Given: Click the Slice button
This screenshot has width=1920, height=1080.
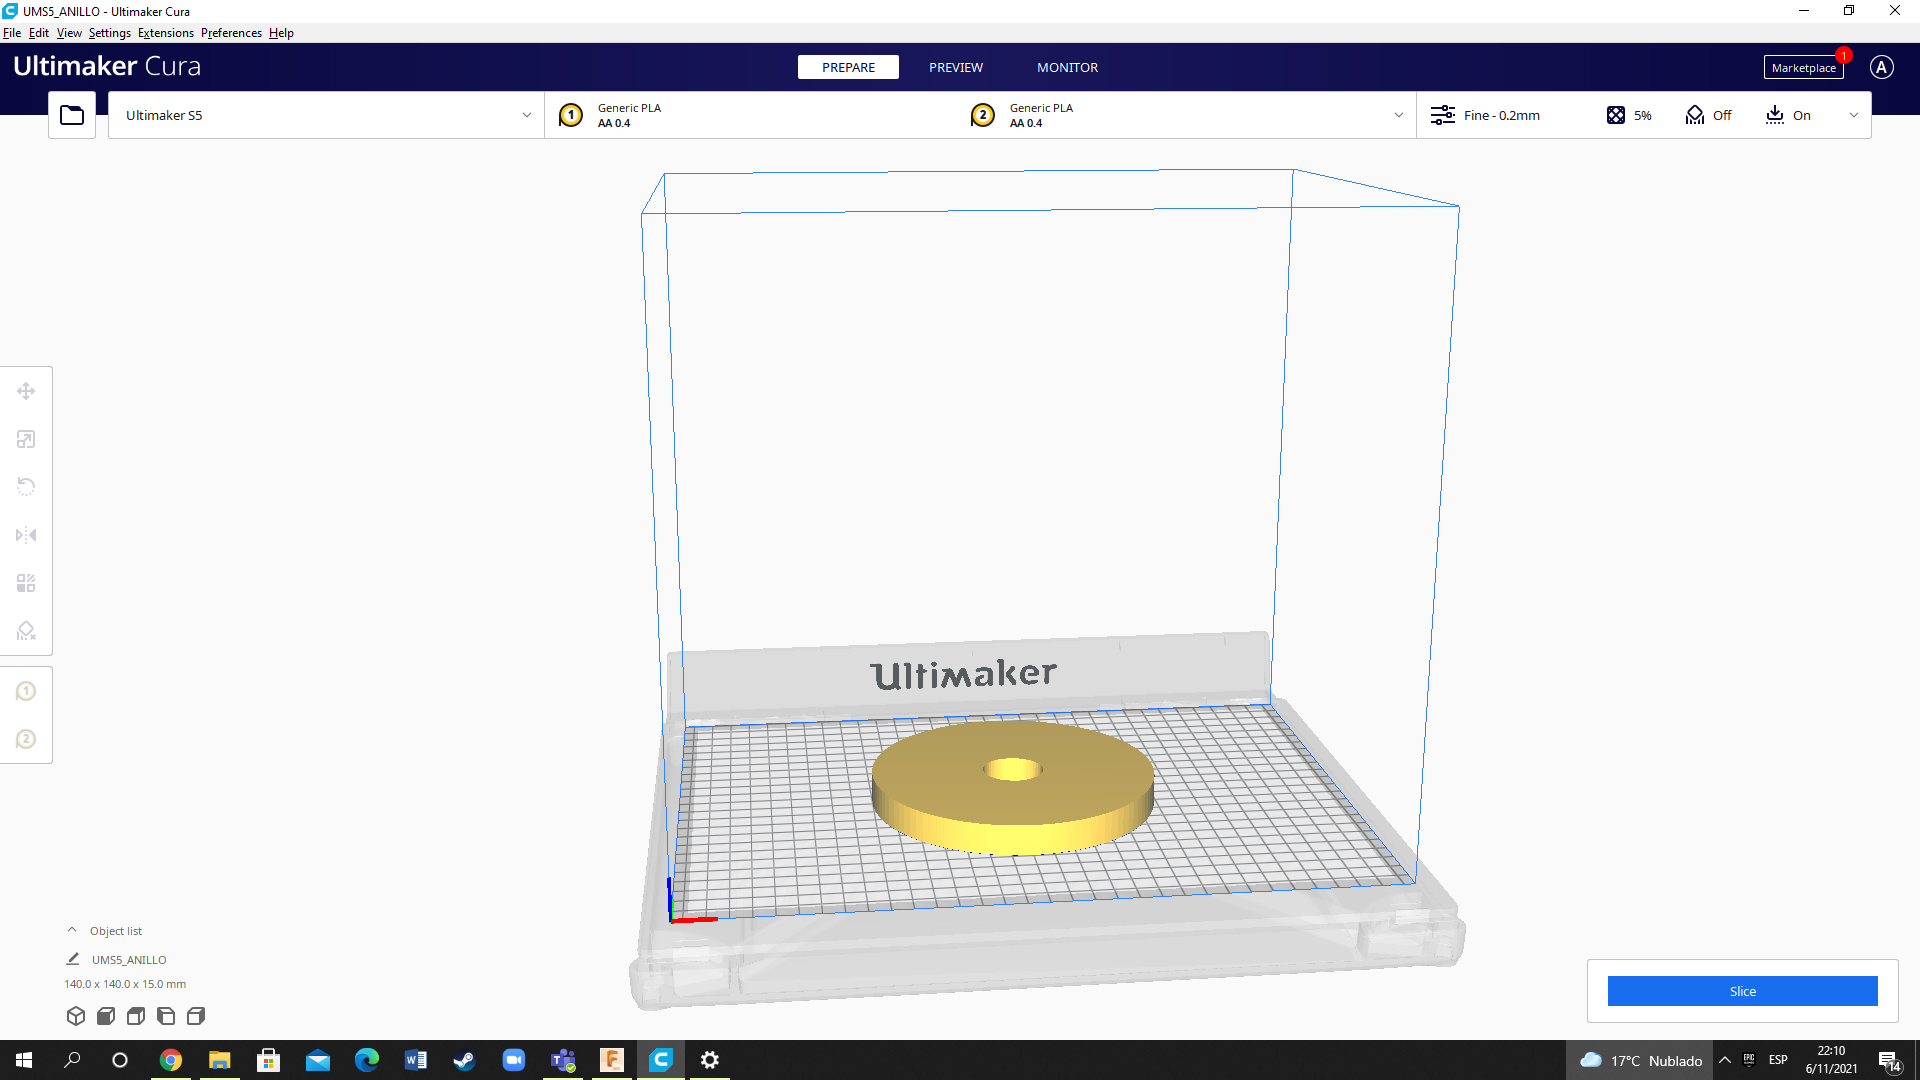Looking at the screenshot, I should pos(1743,991).
